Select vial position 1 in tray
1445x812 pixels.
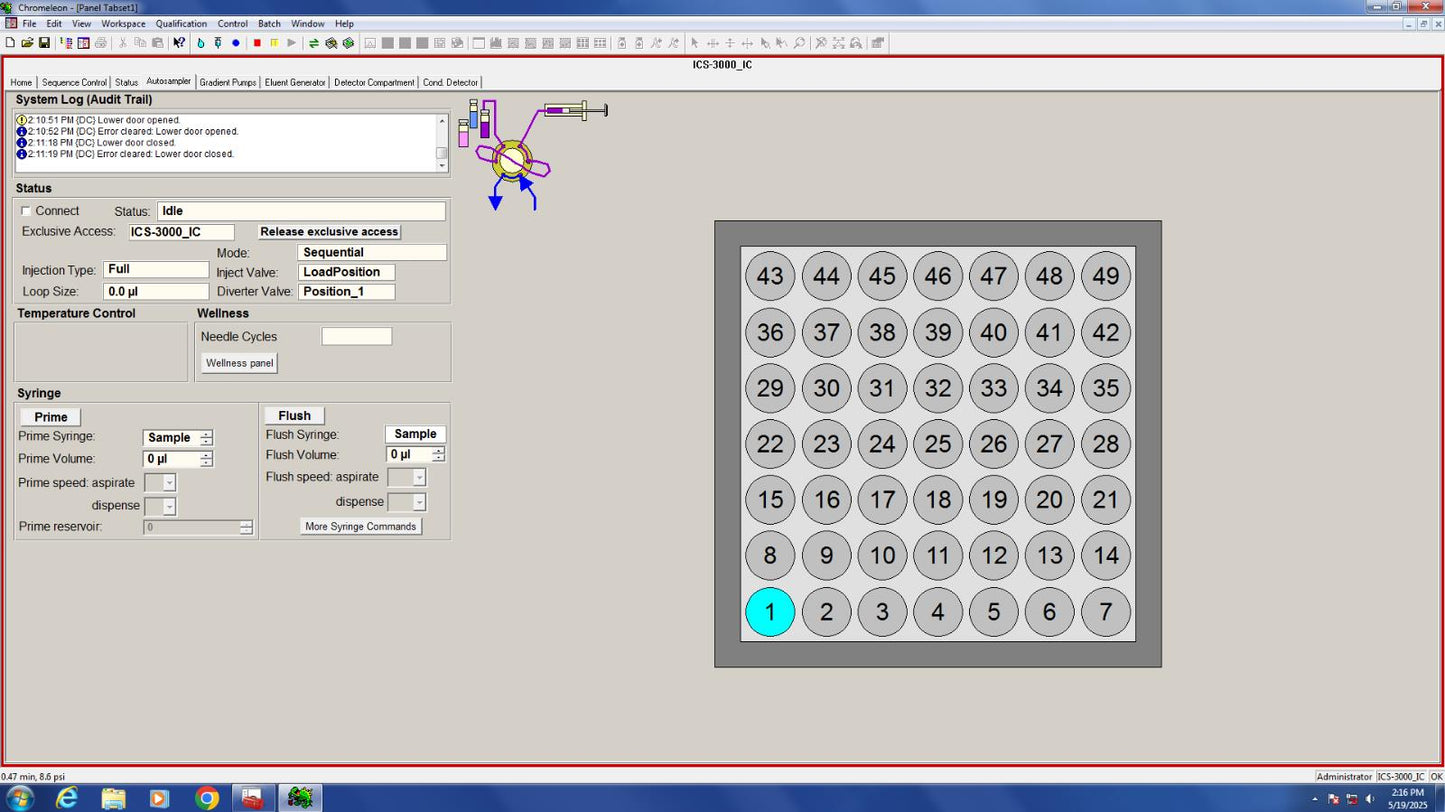(x=769, y=612)
